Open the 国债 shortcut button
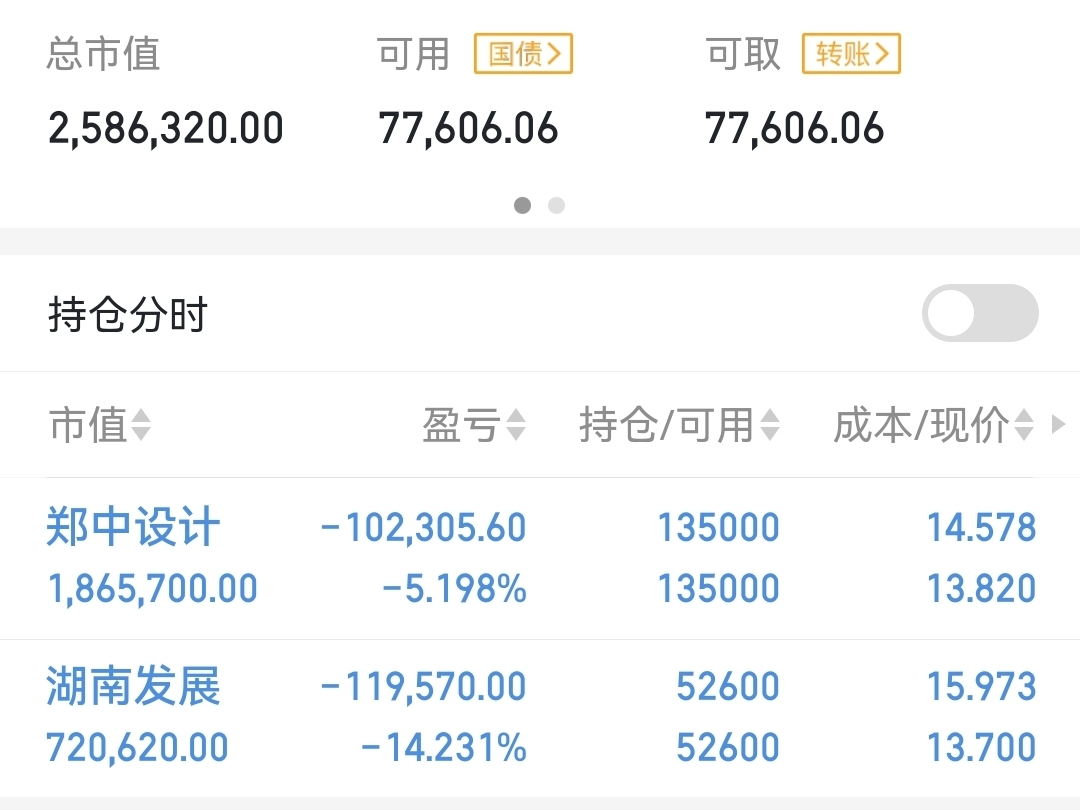 point(523,53)
